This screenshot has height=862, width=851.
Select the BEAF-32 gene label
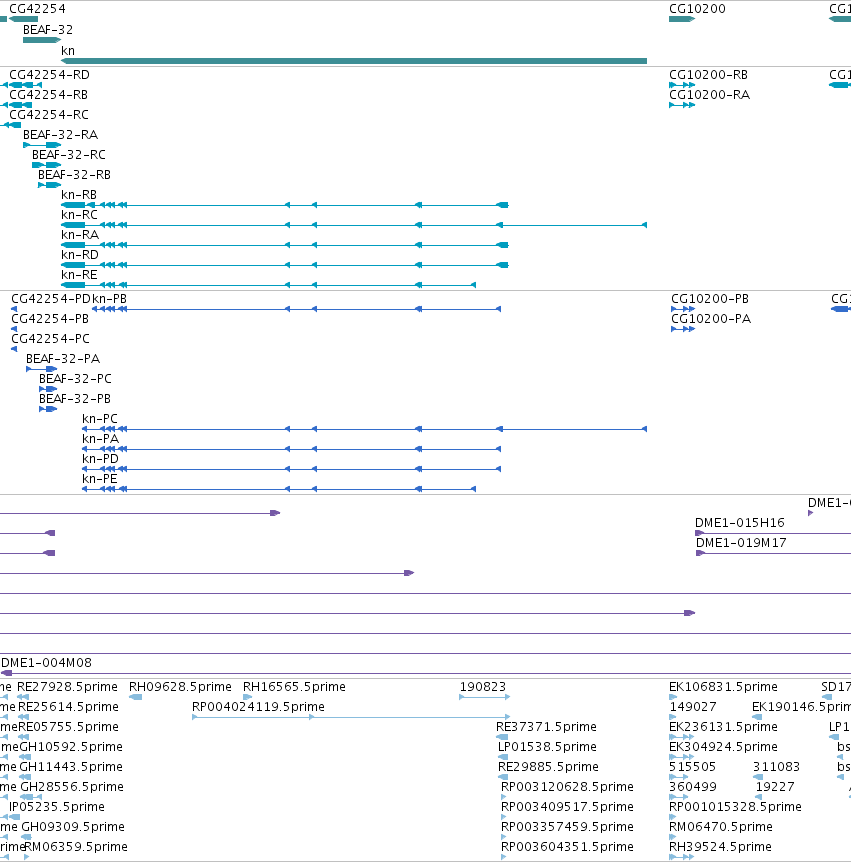click(48, 30)
